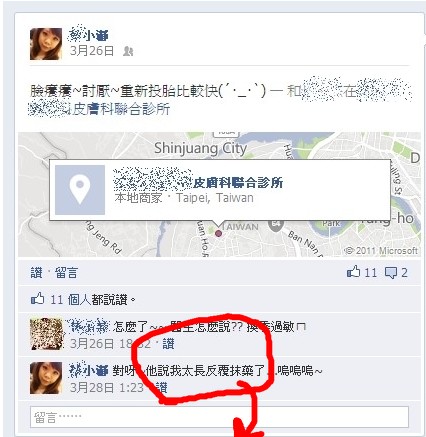The height and width of the screenshot is (437, 426).
Task: Open the 11 個人都說讚 likers list
Action: coord(92,300)
